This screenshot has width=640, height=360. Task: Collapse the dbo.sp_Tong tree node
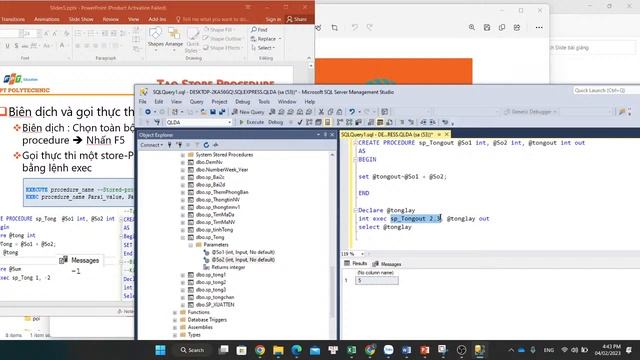point(183,237)
